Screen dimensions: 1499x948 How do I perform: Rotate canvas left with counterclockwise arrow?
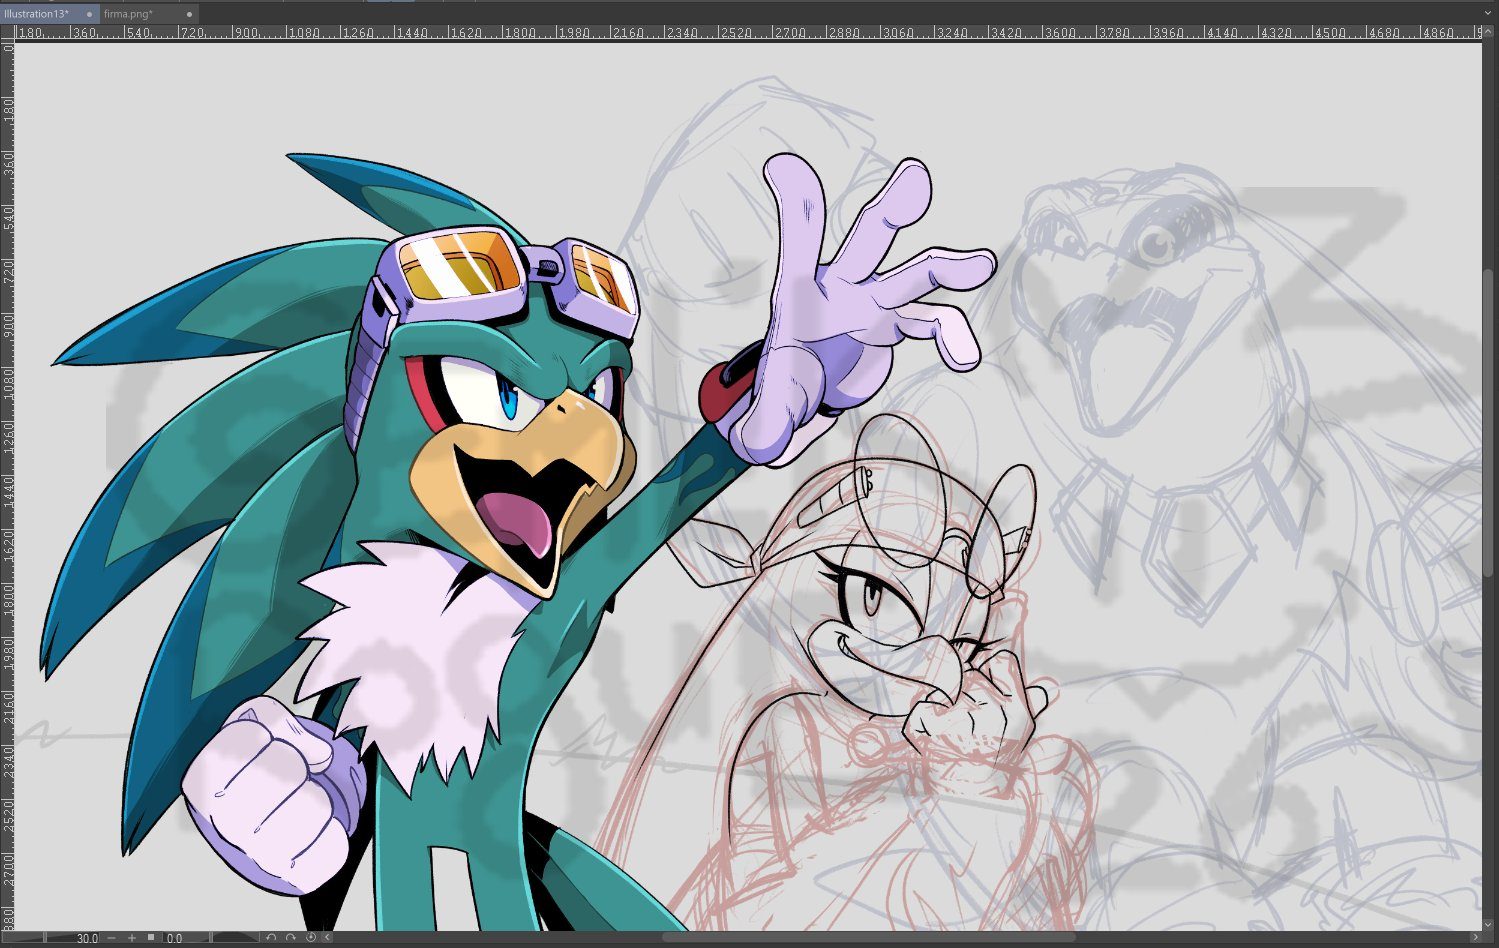coord(271,938)
